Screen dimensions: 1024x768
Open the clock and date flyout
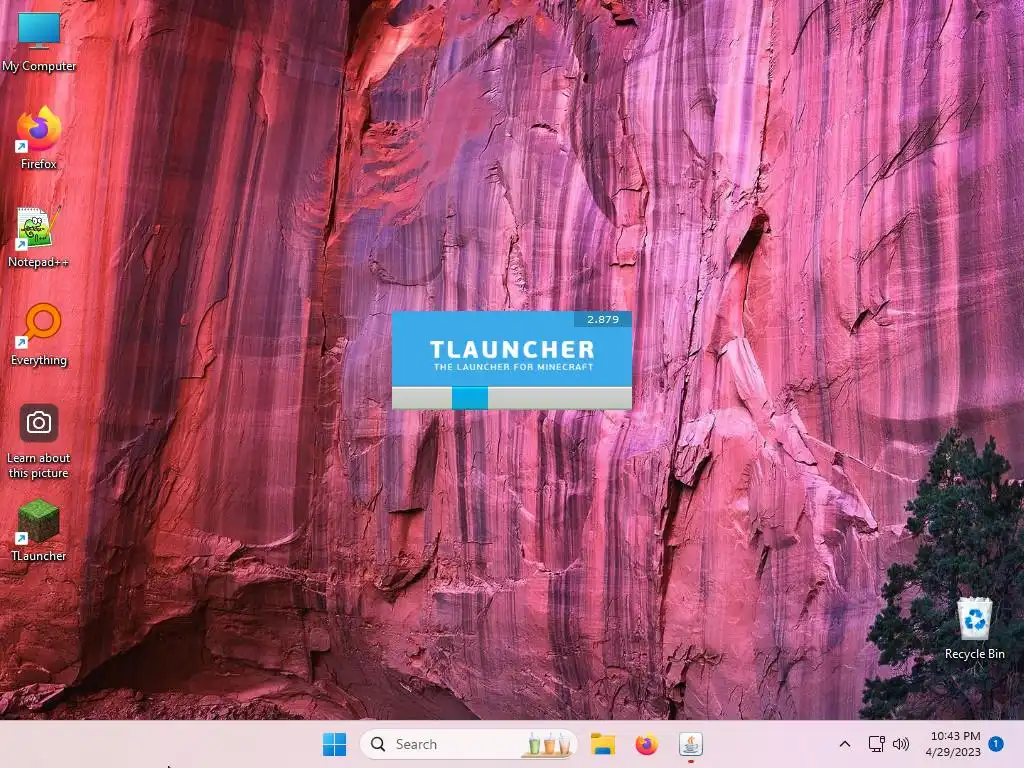(x=953, y=744)
